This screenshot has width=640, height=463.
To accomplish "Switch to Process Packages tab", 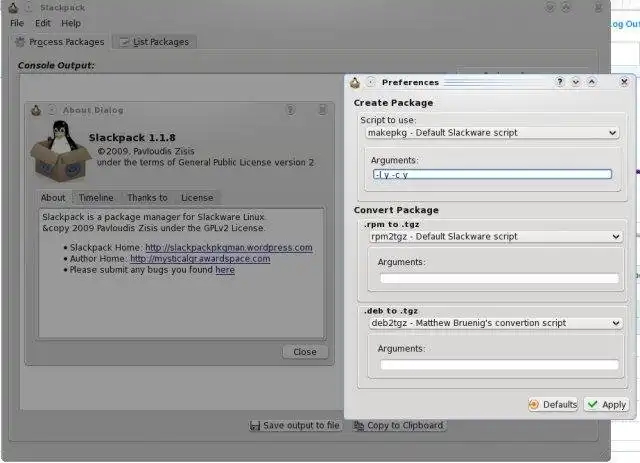I will point(60,42).
